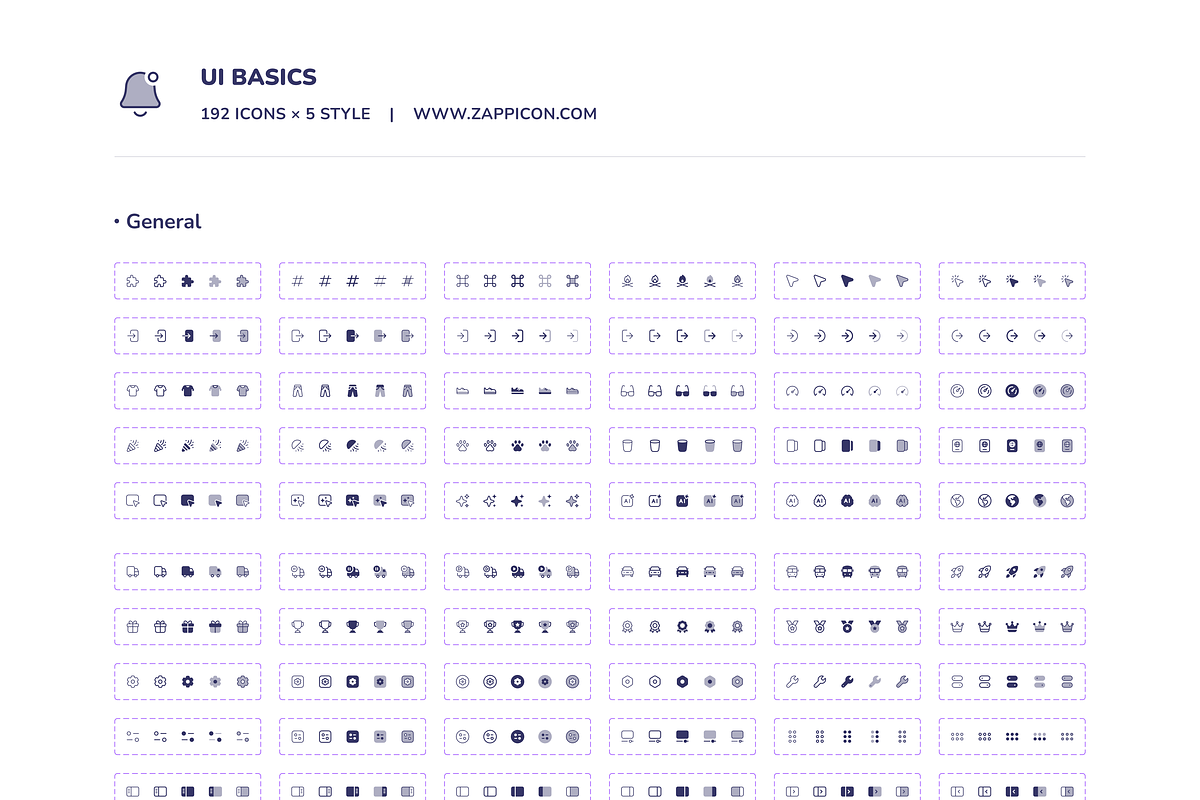Choose the solid dark horizontal sliders icon
This screenshot has width=1200, height=800.
coord(187,737)
